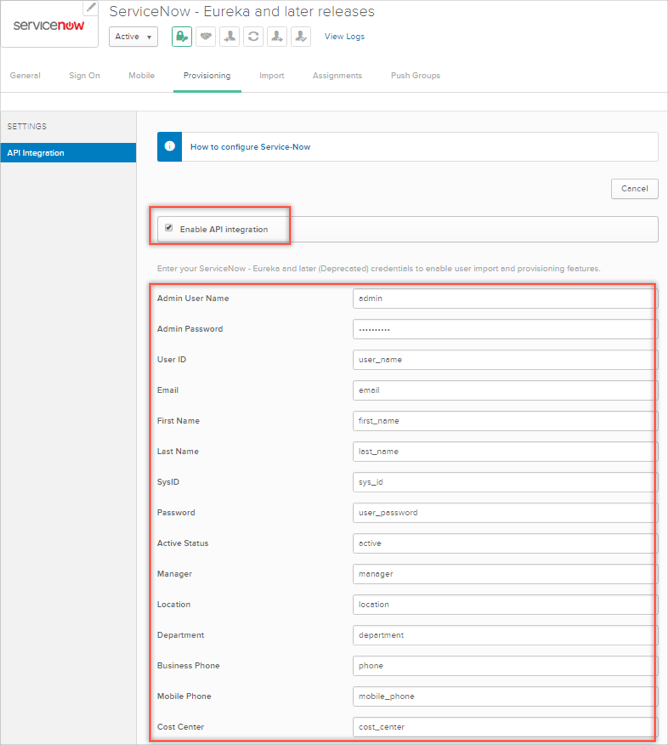Viewport: 668px width, 745px height.
Task: Click the handshake icon in the header
Action: tap(206, 36)
